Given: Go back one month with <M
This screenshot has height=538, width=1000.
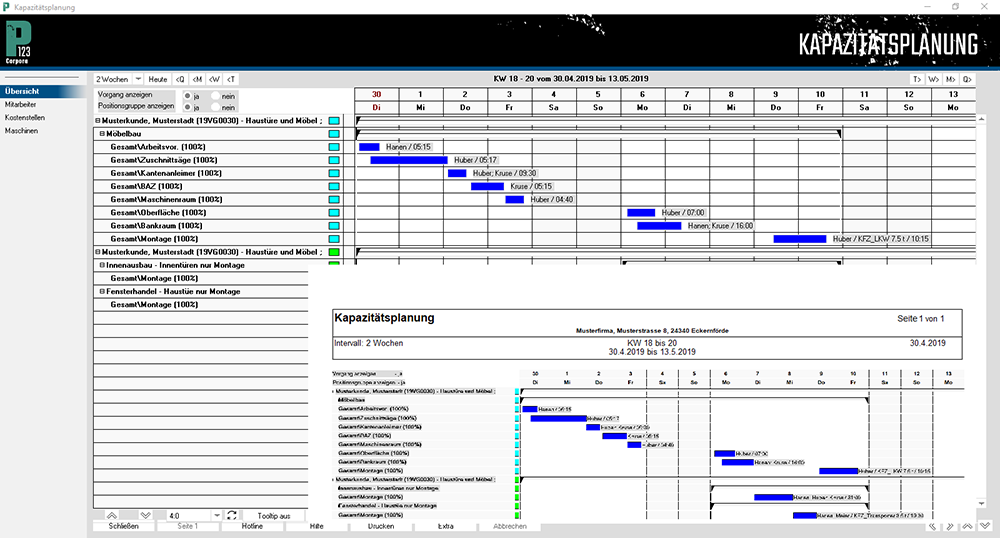Looking at the screenshot, I should click(x=197, y=78).
